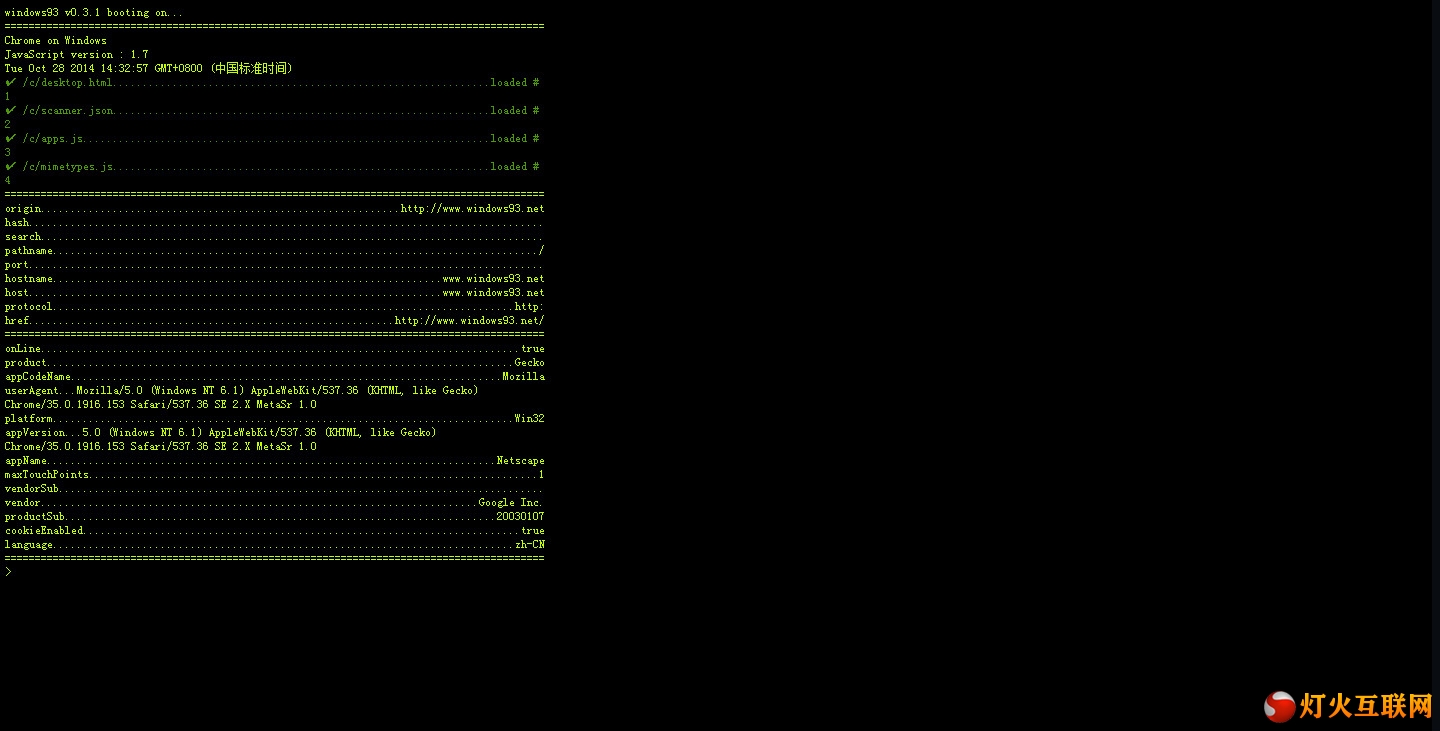
Task: Click the '/c/apps.js' file path text
Action: click(x=53, y=139)
